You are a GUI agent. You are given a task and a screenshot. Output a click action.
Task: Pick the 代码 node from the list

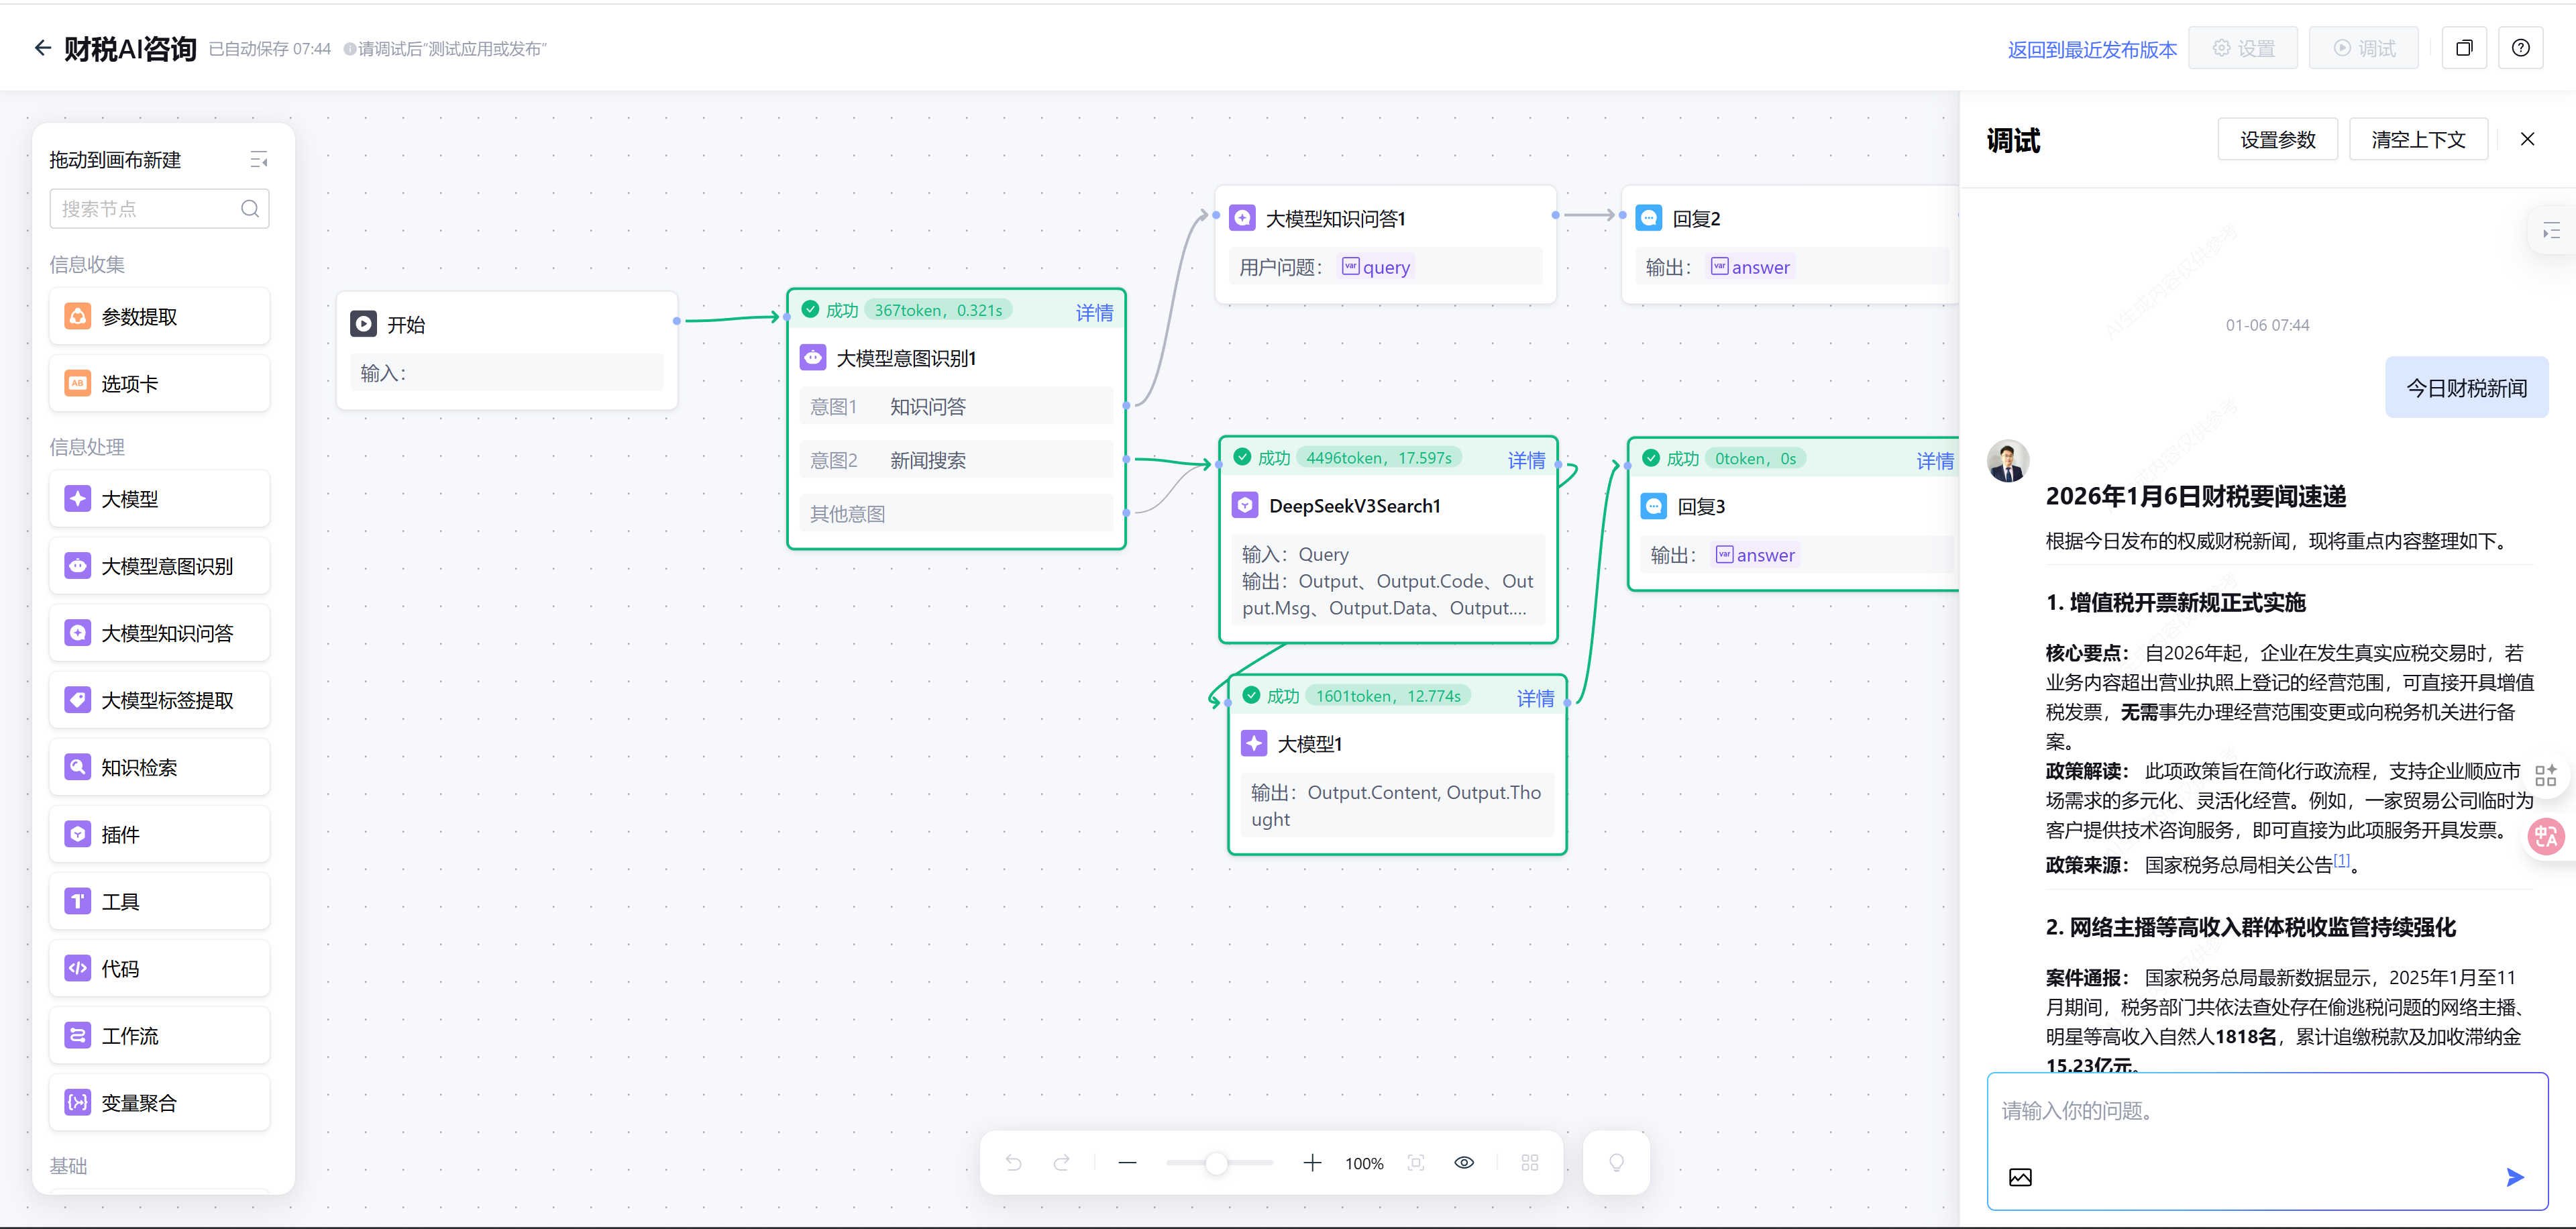pos(160,968)
